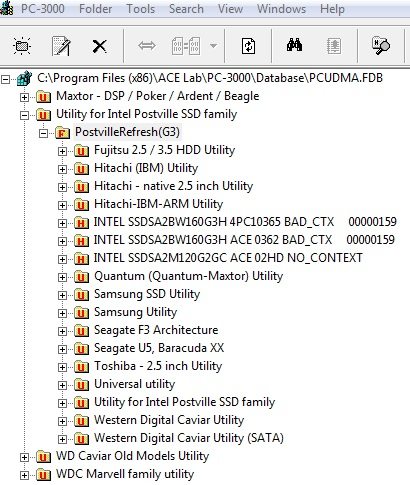Screen dimensions: 410x485
Task: Click U folder icon of Universal utility
Action: pos(81,385)
